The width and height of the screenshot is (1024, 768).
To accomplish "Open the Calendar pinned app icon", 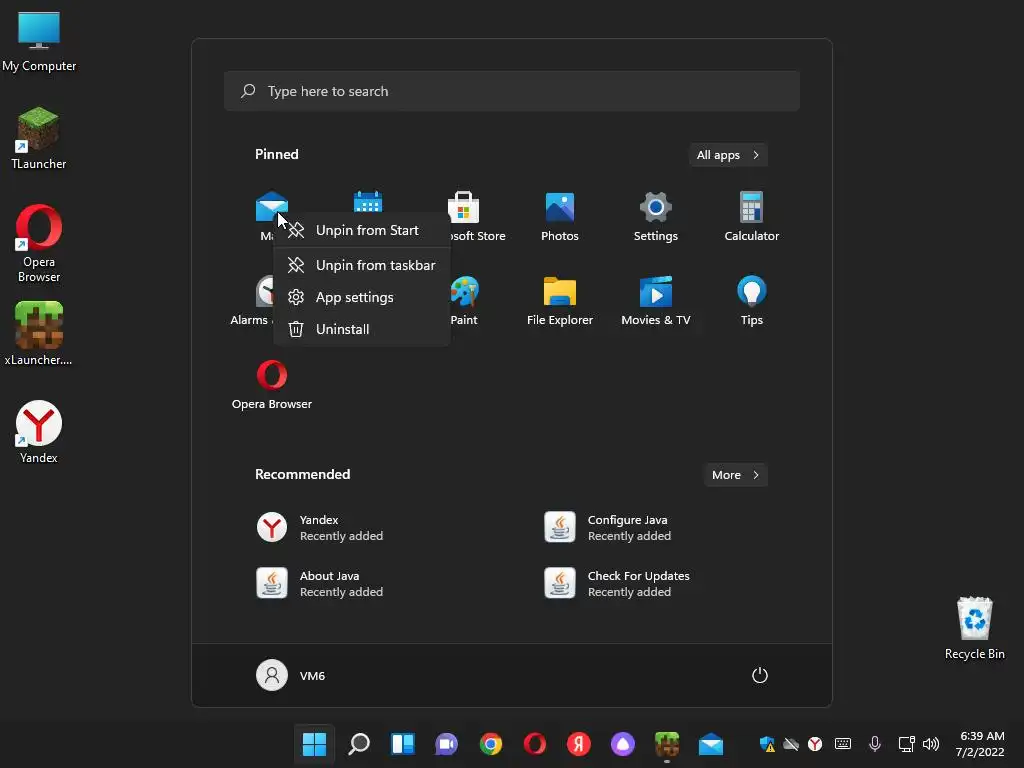I will click(x=368, y=202).
